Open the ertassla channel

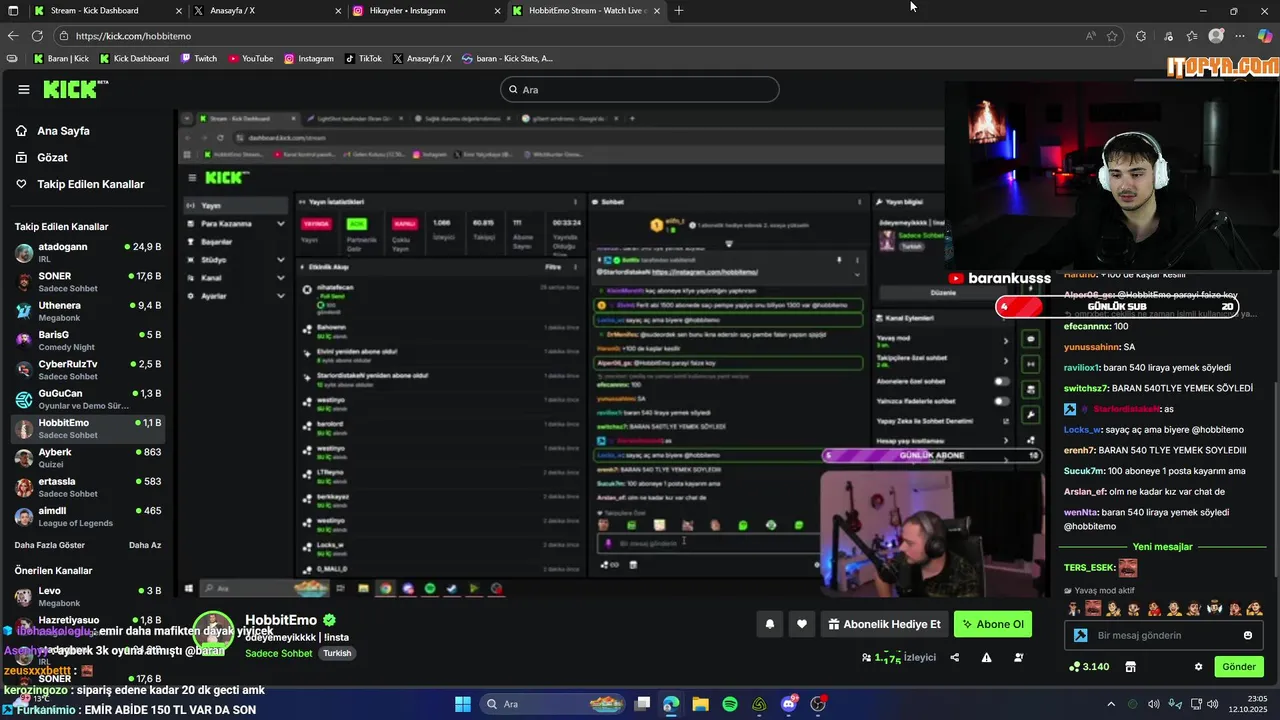pyautogui.click(x=88, y=487)
